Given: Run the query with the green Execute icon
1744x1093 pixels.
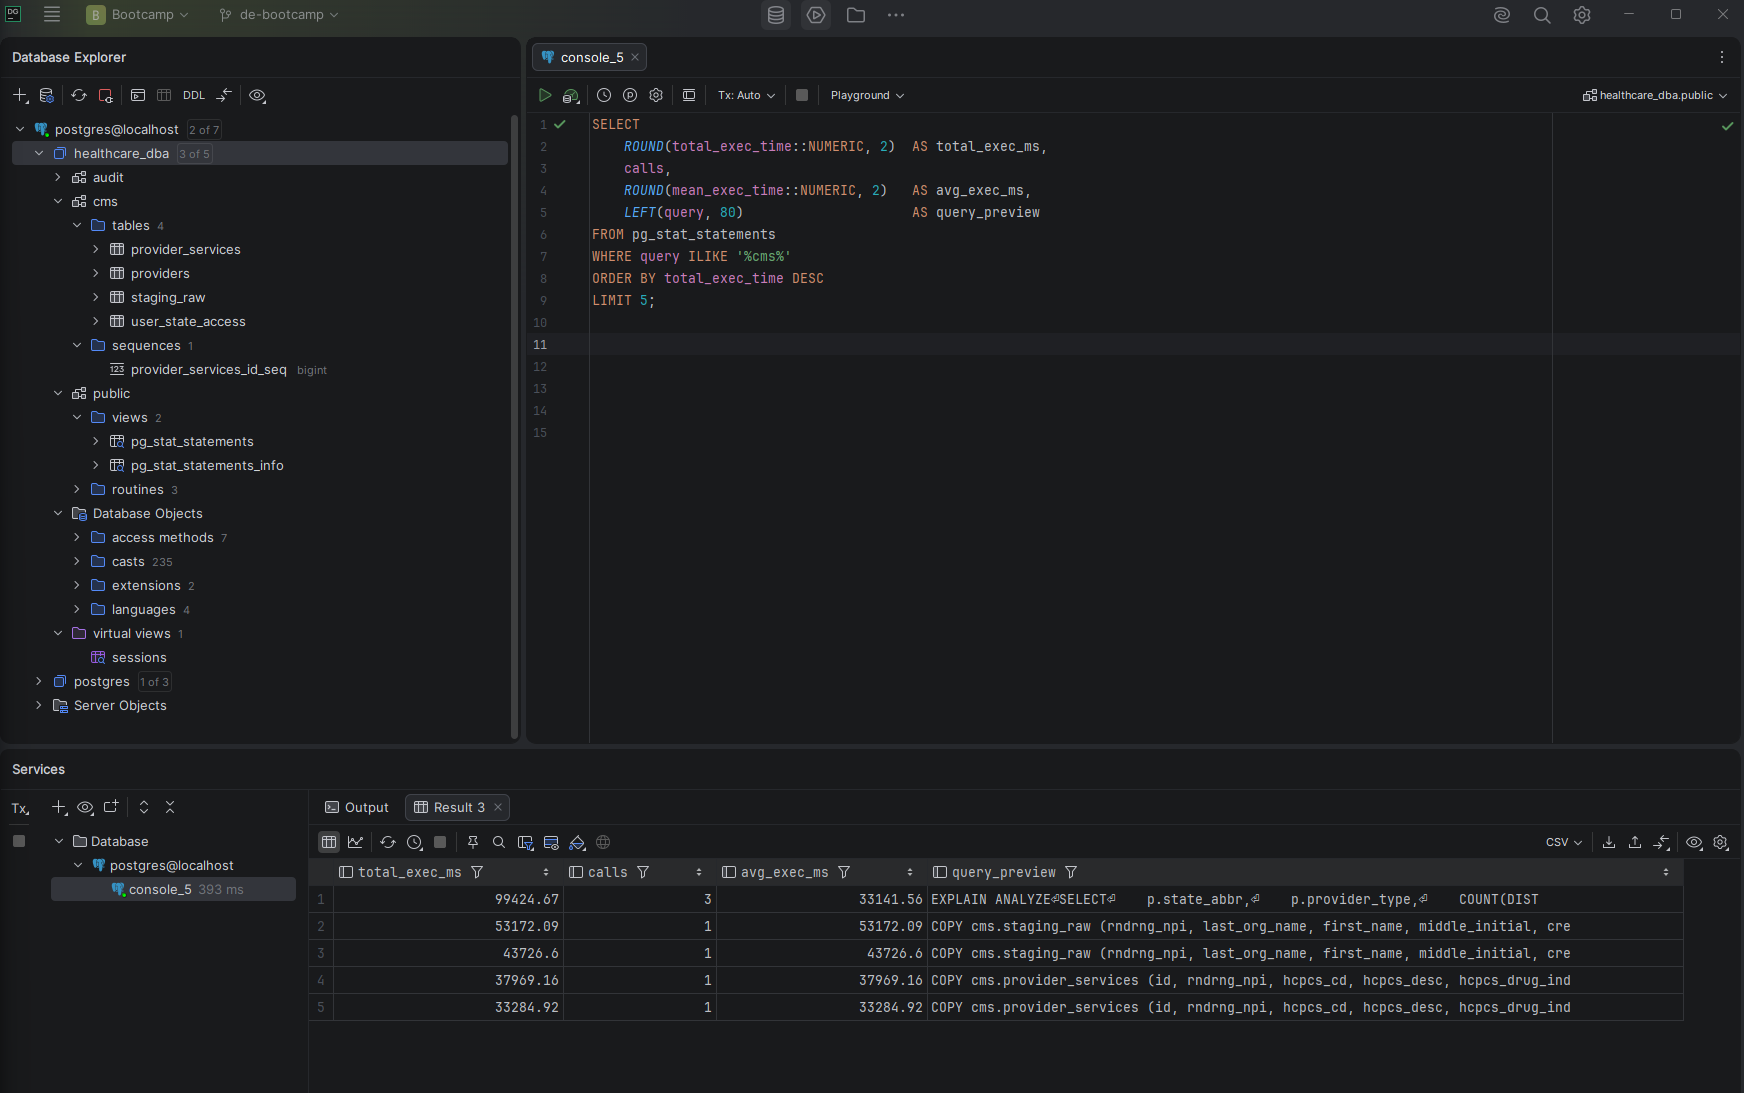Looking at the screenshot, I should (545, 95).
